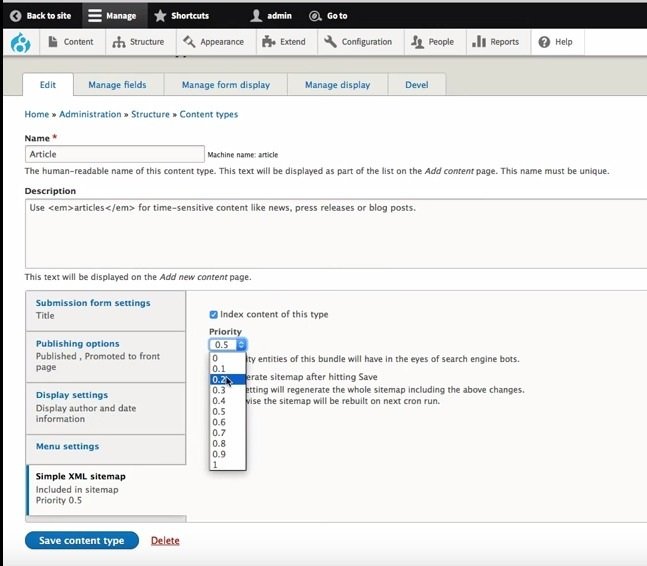647x566 pixels.
Task: Select priority 1 from the dropdown
Action: point(215,464)
